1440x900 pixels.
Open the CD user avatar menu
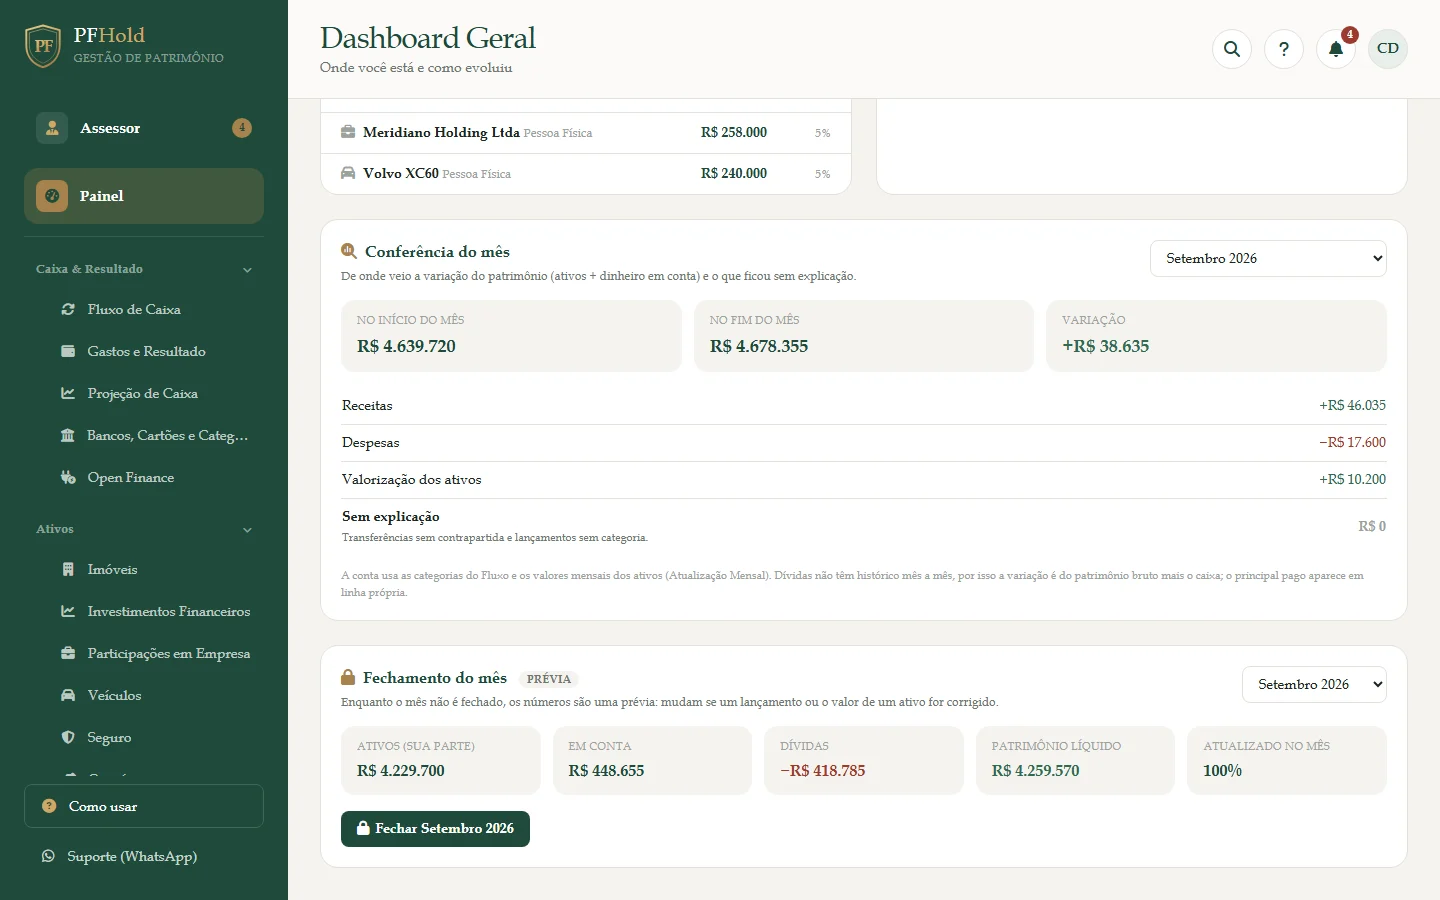click(x=1388, y=49)
